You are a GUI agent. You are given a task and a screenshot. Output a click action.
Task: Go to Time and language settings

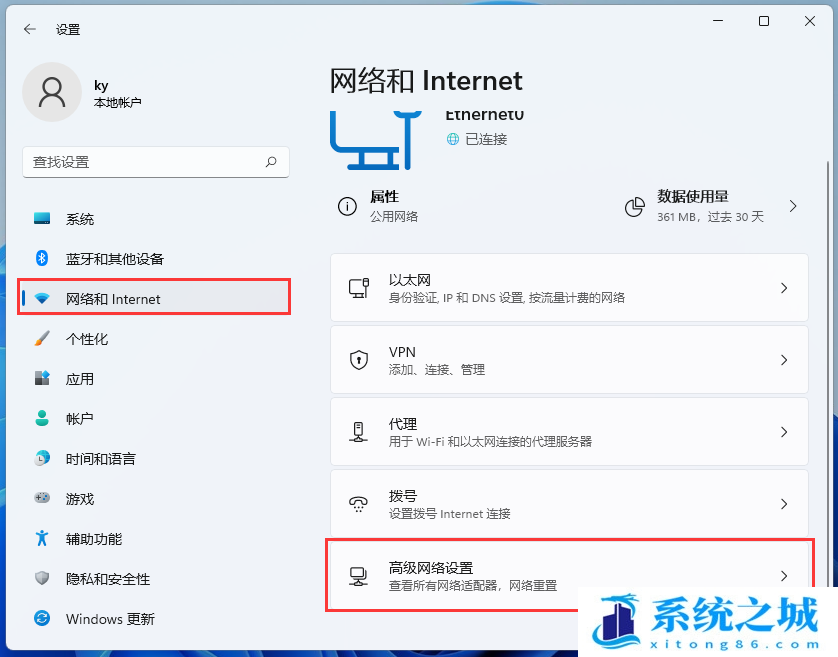tap(100, 459)
